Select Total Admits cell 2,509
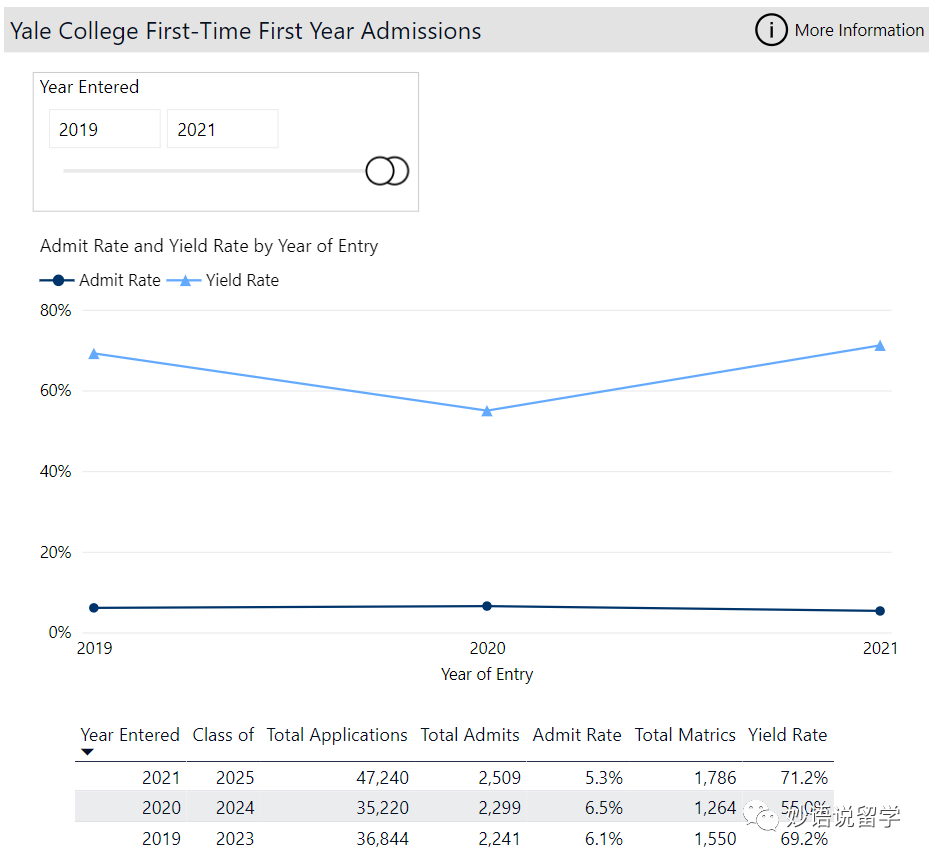Screen dimensions: 931x858 [x=499, y=778]
